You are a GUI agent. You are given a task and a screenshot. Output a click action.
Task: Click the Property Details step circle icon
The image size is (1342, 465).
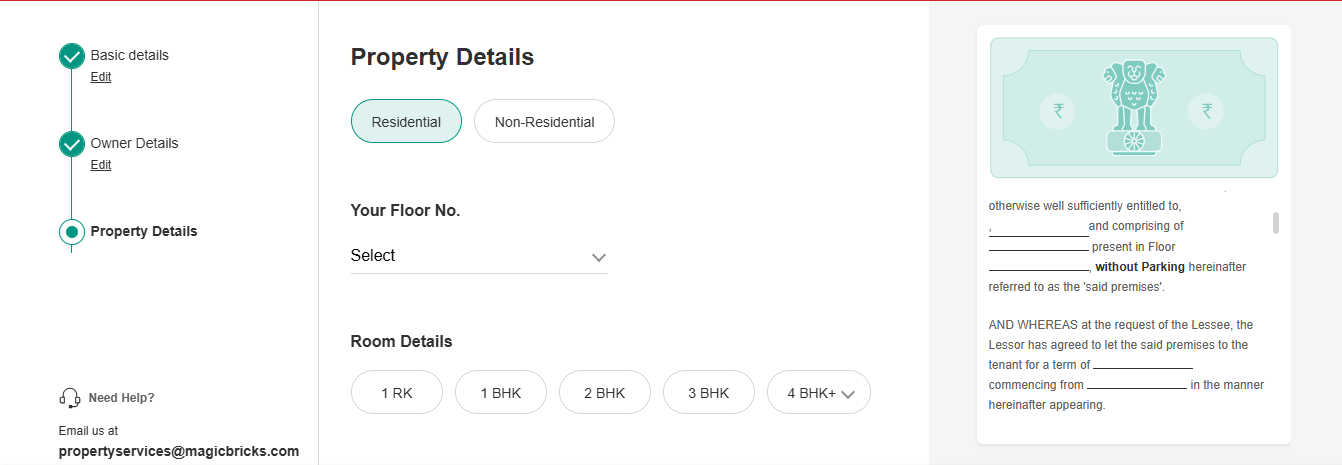(71, 232)
